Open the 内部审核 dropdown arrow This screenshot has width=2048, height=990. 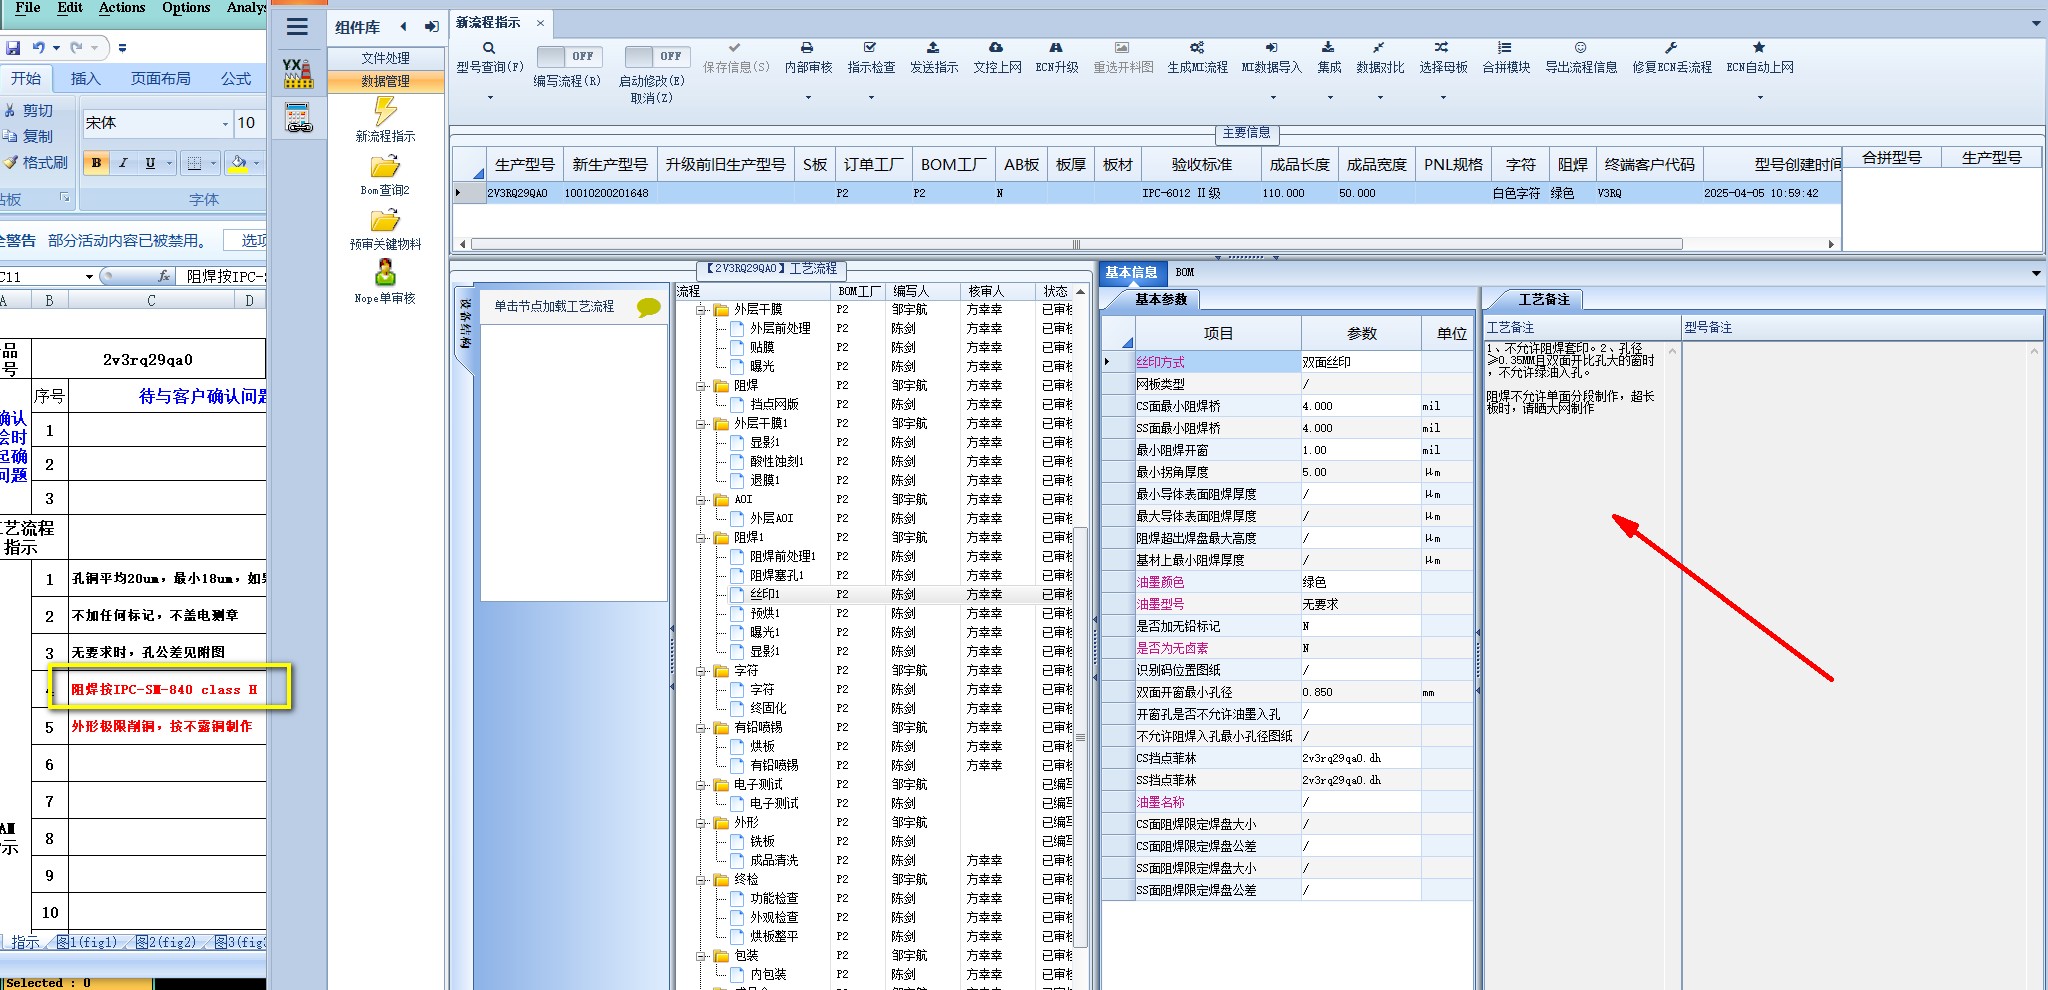[808, 98]
